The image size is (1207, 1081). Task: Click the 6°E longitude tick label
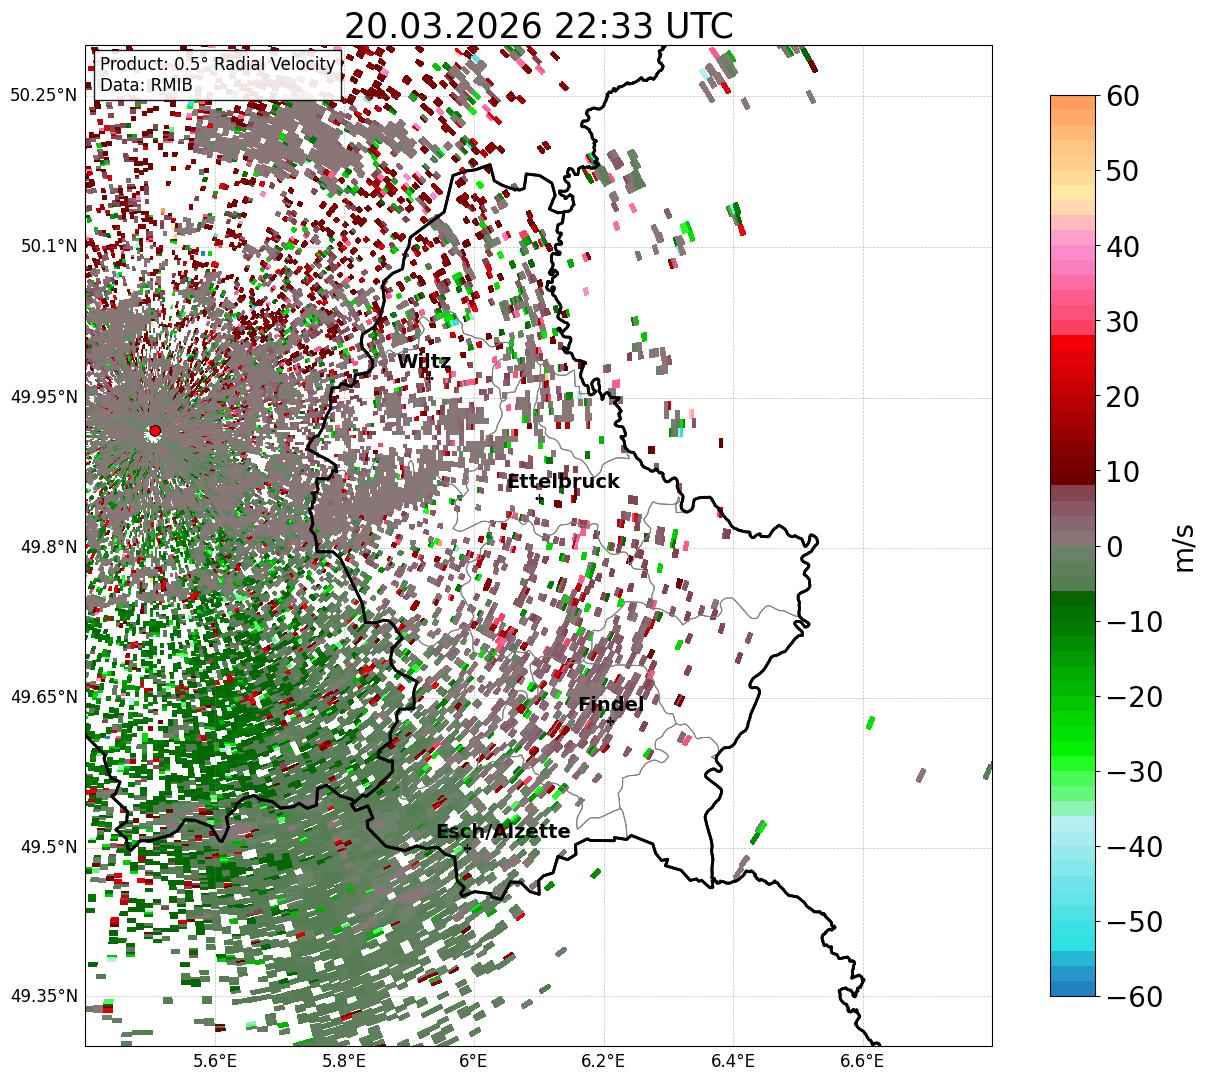[x=474, y=1060]
